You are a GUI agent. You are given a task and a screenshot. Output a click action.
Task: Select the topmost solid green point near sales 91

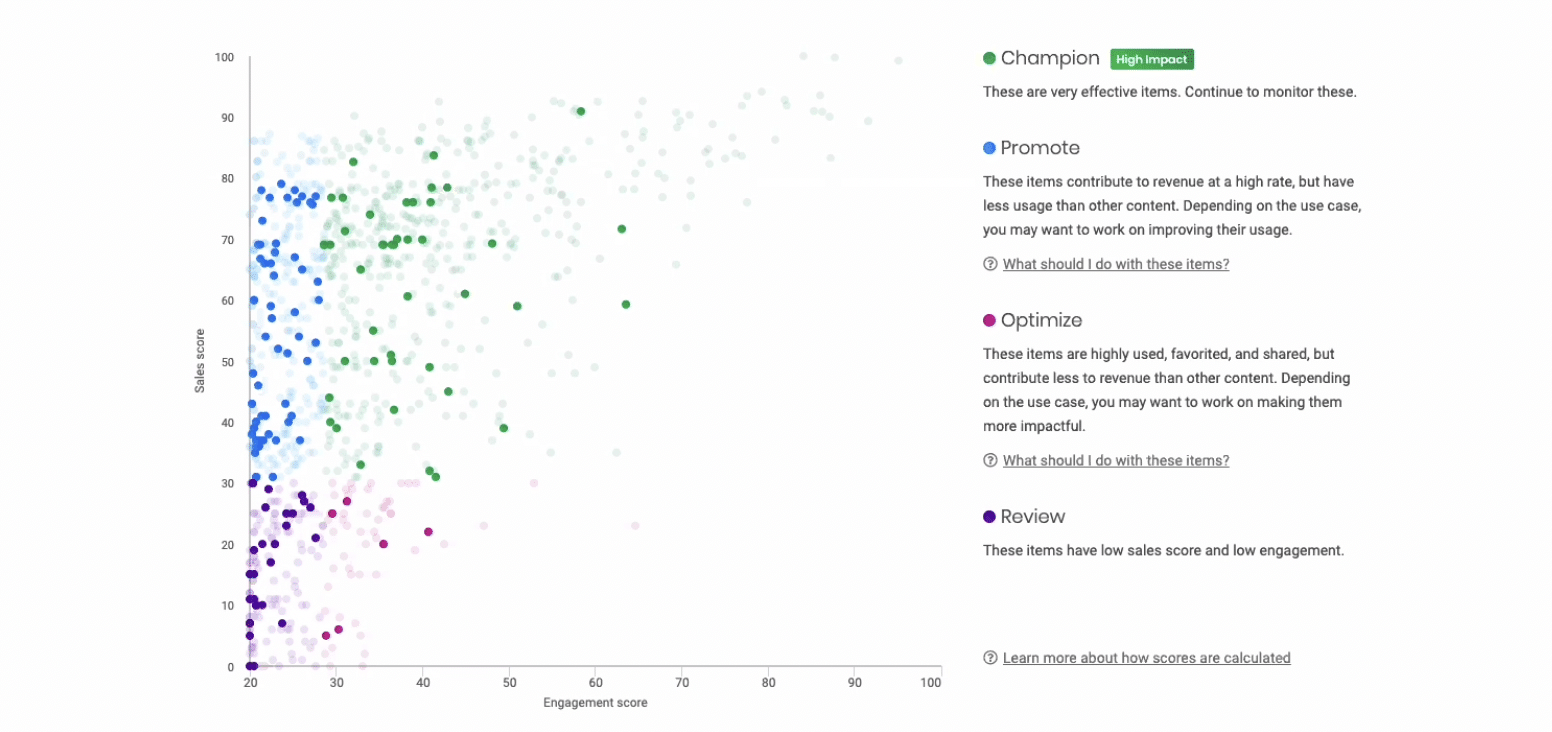coord(580,111)
